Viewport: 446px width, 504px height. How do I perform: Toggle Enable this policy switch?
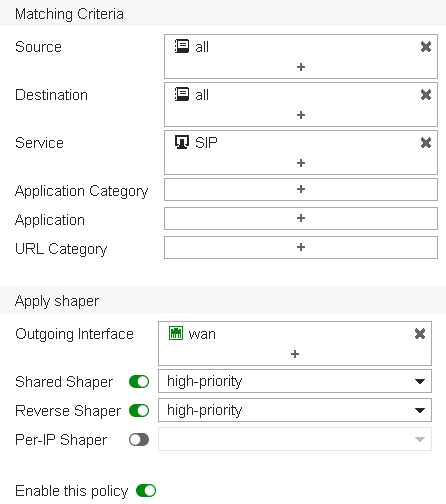(146, 491)
